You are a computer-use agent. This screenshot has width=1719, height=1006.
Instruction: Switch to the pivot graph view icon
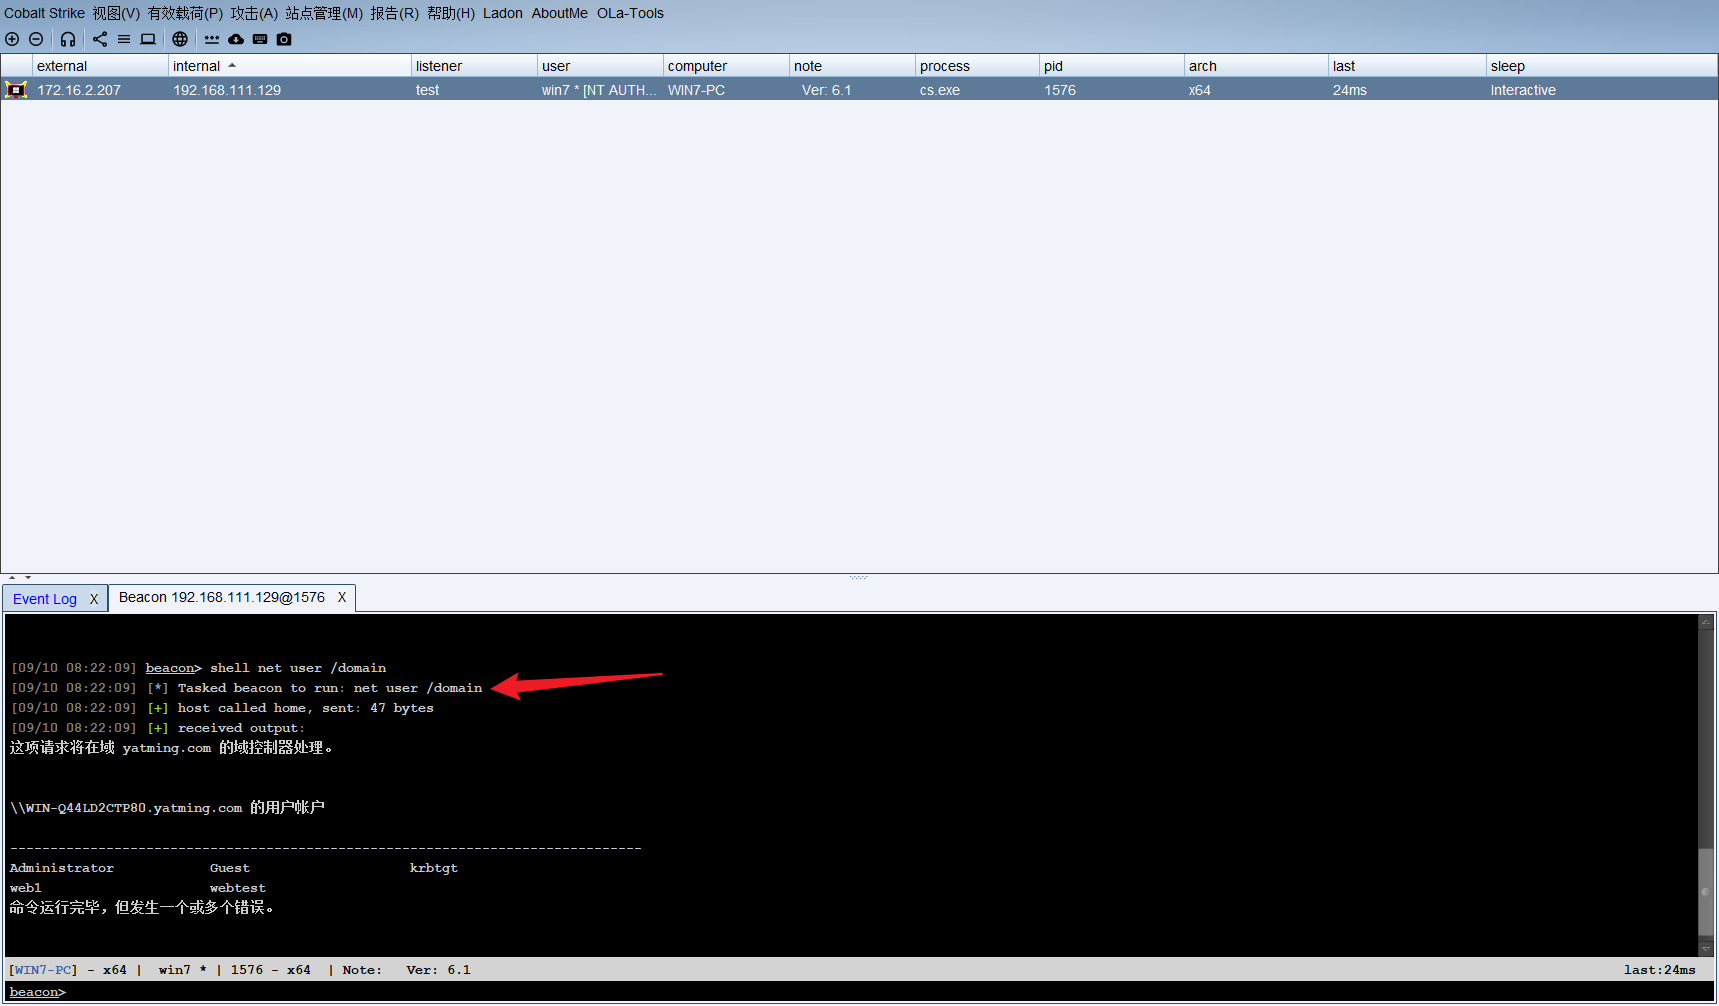click(x=100, y=39)
